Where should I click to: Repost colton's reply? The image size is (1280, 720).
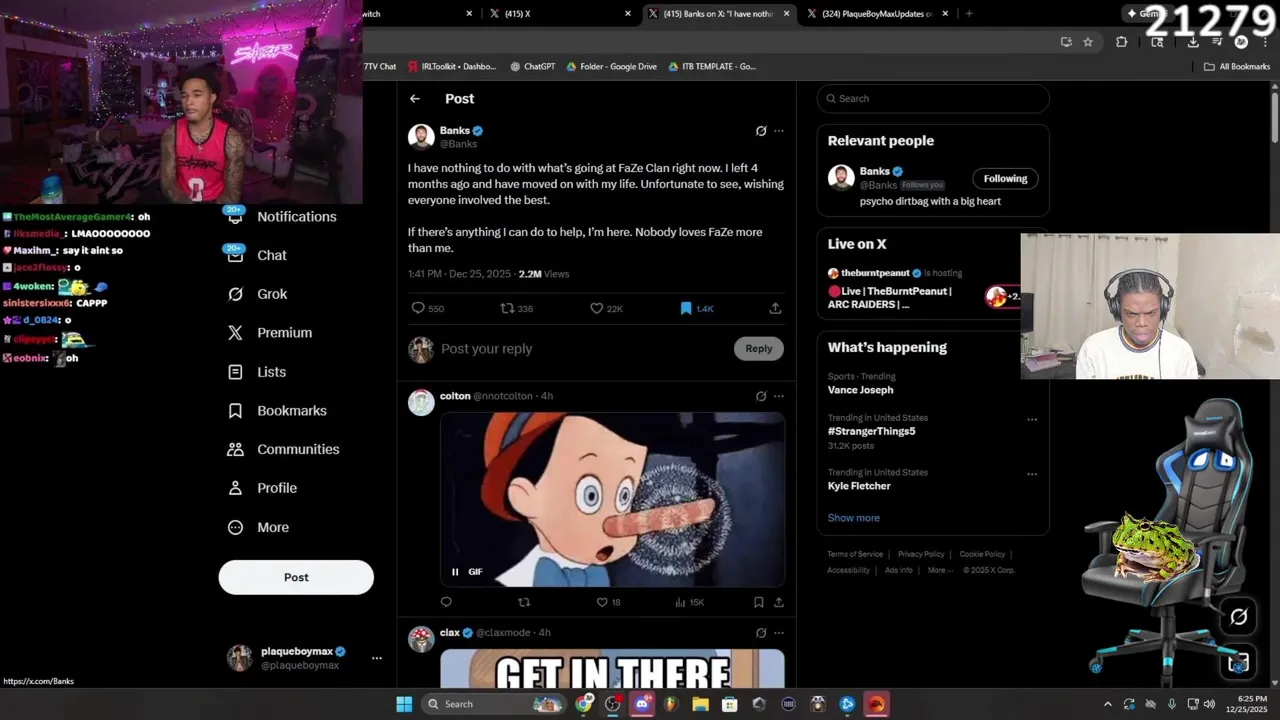click(x=524, y=602)
